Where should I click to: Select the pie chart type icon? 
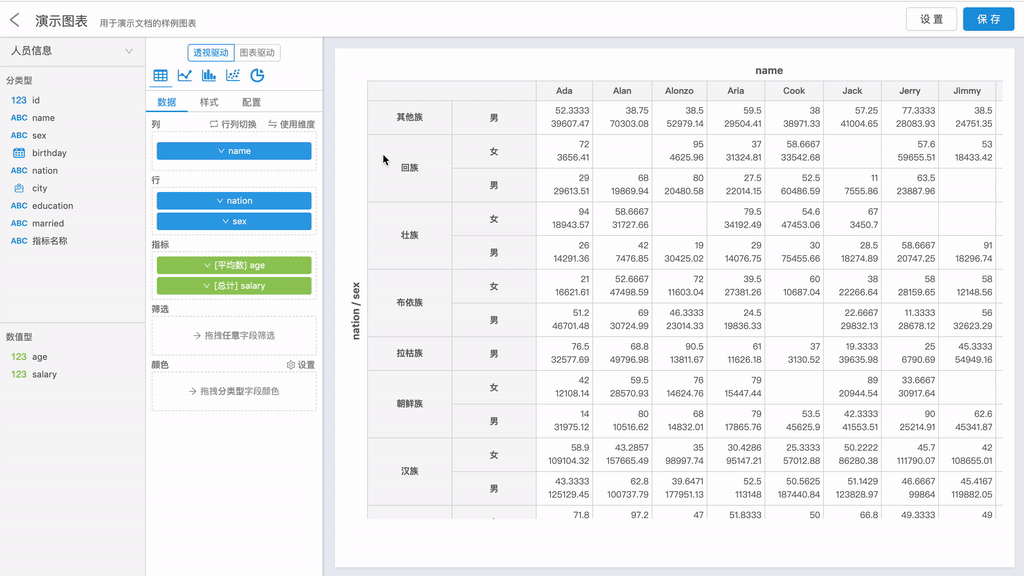[x=257, y=76]
